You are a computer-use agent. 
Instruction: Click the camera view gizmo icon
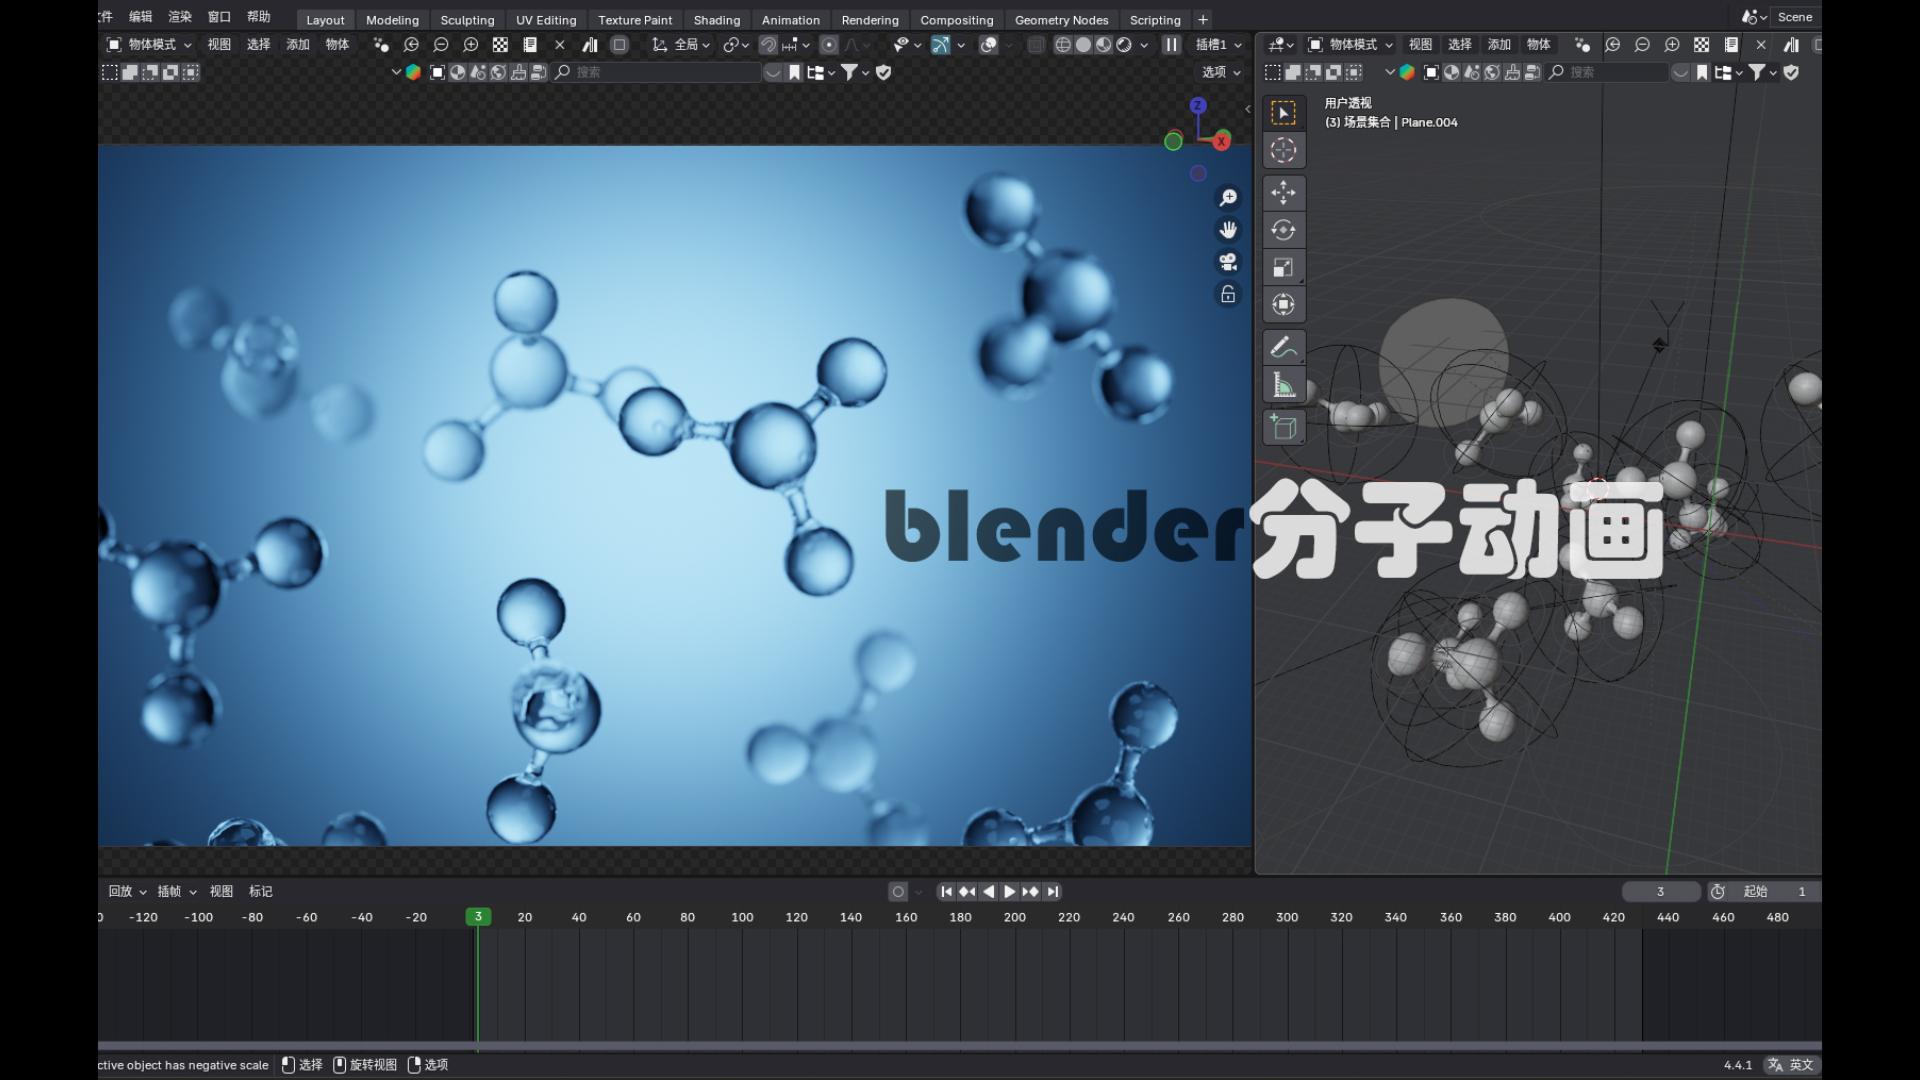pyautogui.click(x=1228, y=262)
